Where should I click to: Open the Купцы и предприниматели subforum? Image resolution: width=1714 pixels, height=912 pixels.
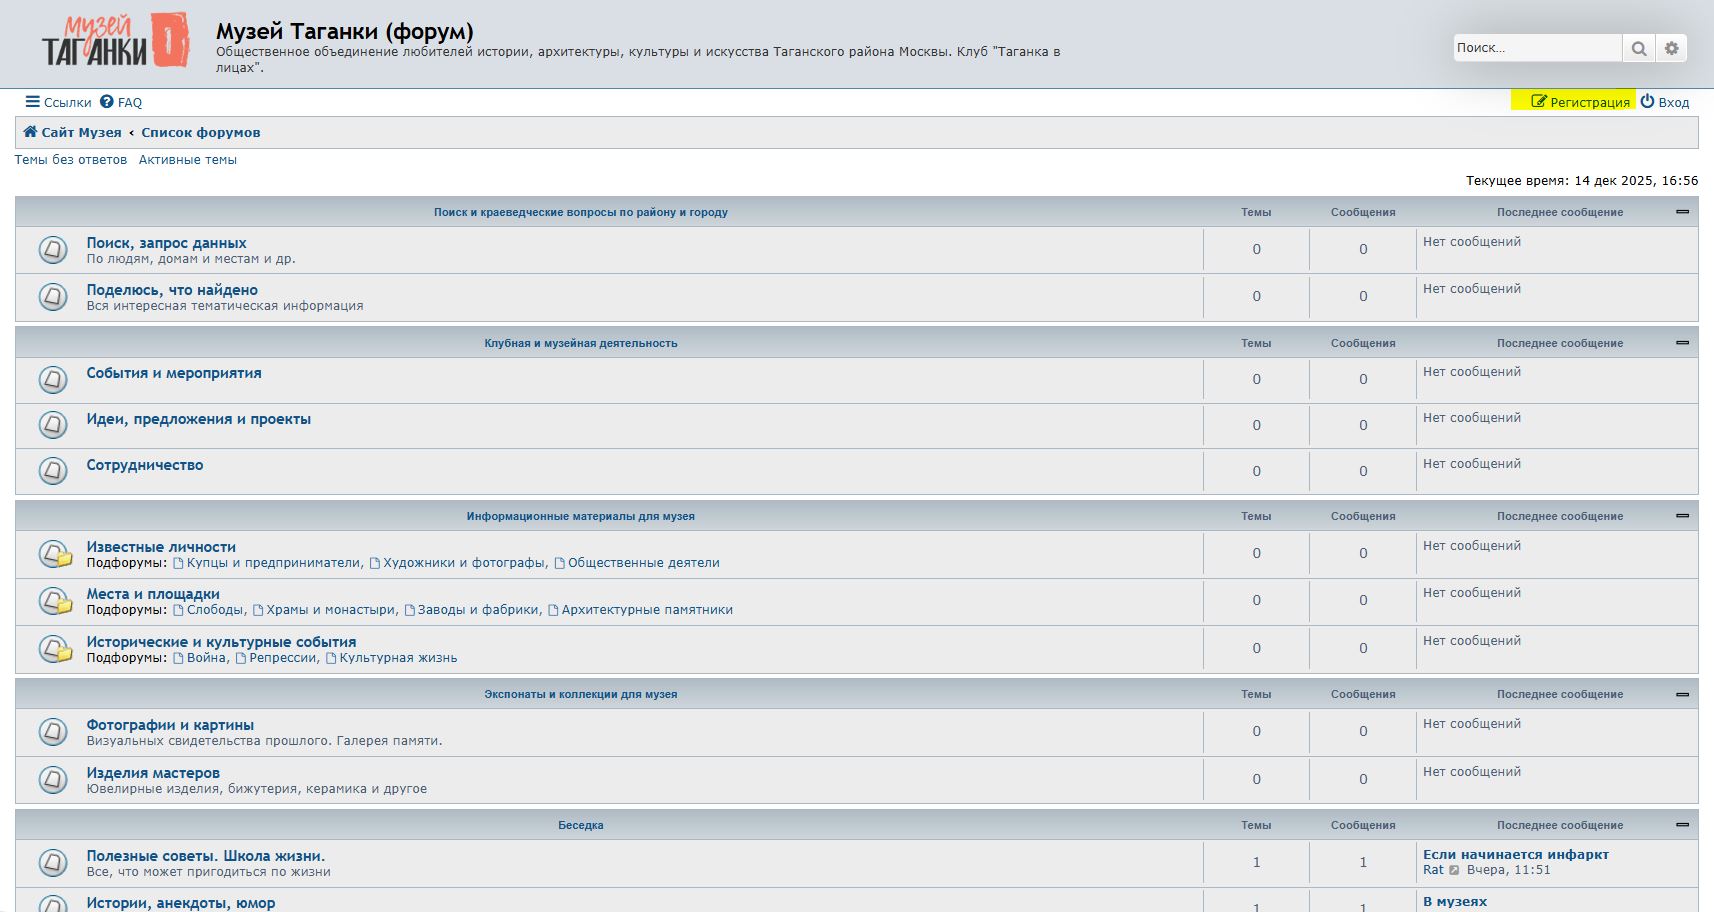pos(273,563)
